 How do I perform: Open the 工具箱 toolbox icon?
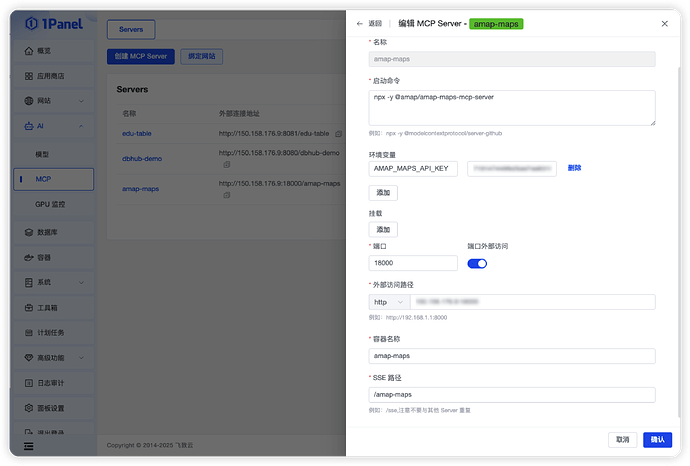pos(29,308)
